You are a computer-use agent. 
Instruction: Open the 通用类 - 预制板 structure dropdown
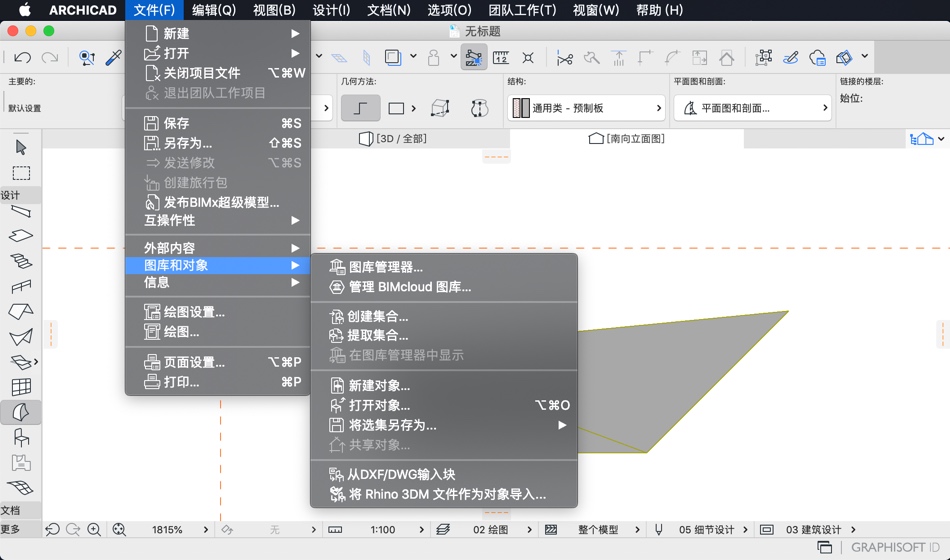click(x=586, y=108)
